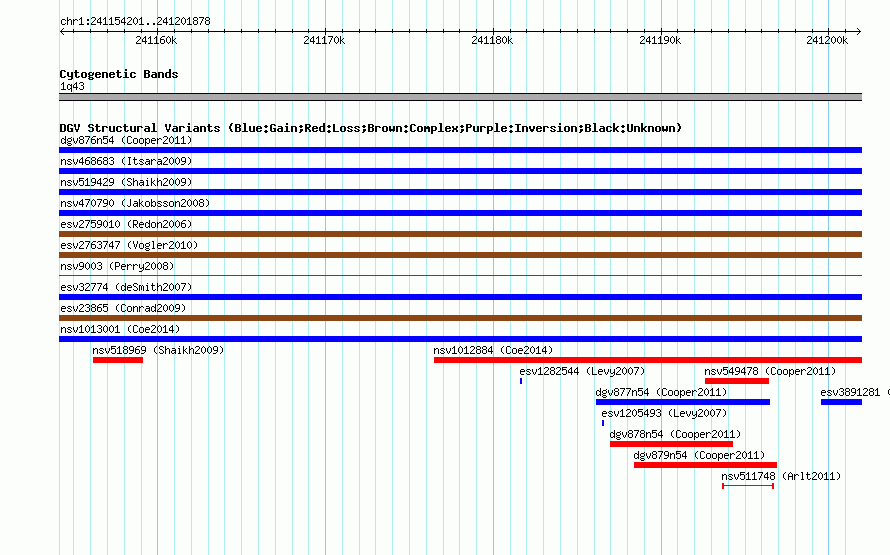
Task: Click the tiny blue mark under esv1205493
Action: 603,423
